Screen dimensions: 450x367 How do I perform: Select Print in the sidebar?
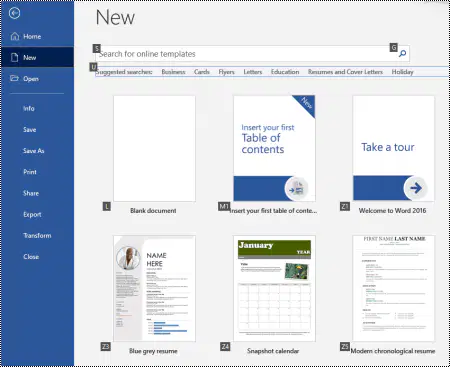click(x=30, y=172)
